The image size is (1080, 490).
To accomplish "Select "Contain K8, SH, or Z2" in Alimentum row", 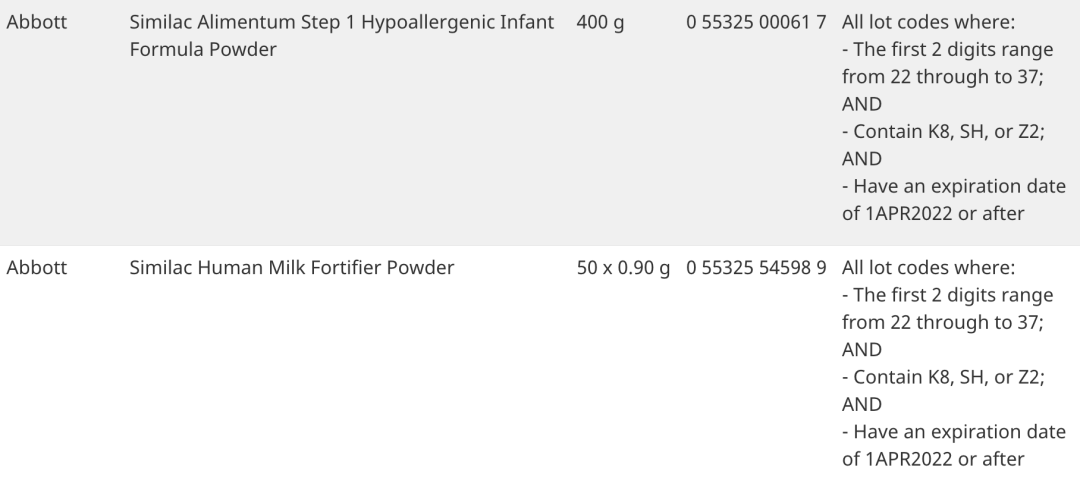I will tap(937, 132).
